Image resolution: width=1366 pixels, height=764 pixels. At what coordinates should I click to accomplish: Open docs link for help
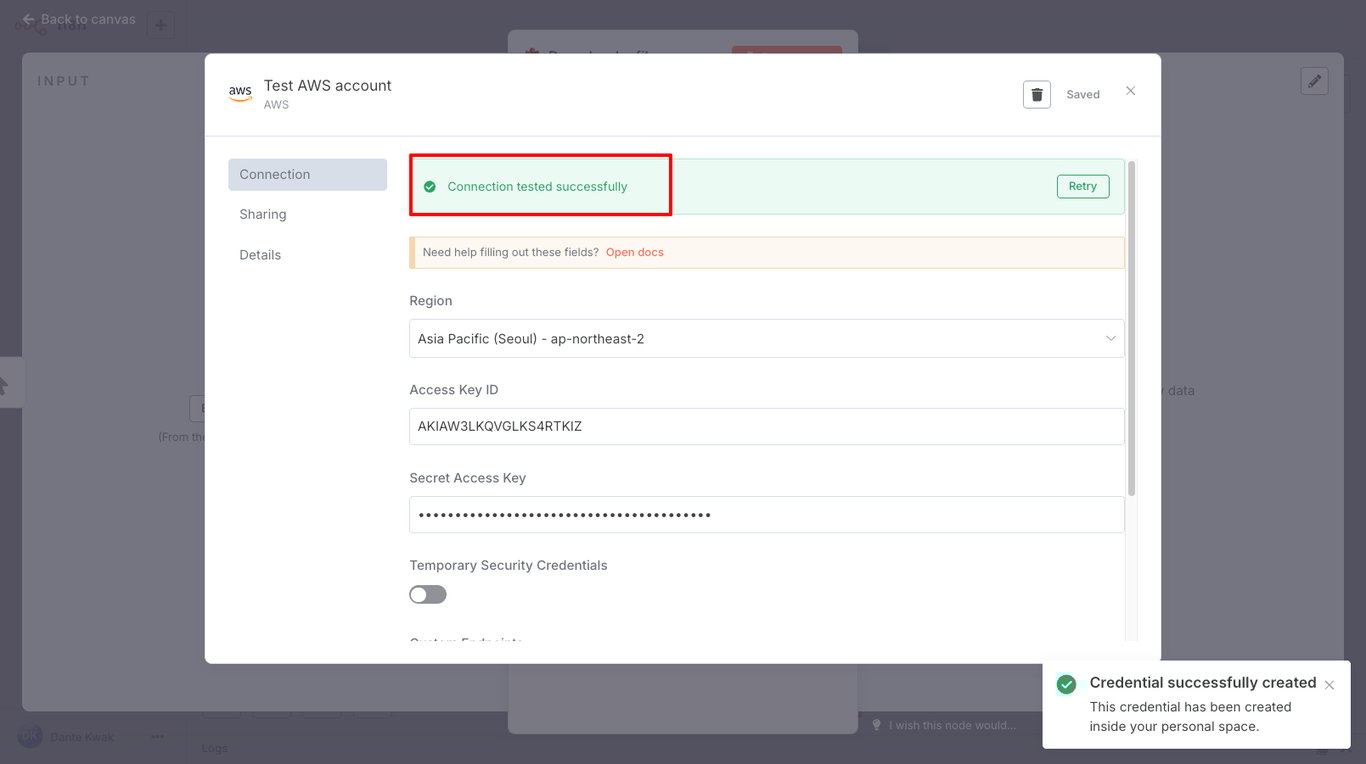[635, 252]
